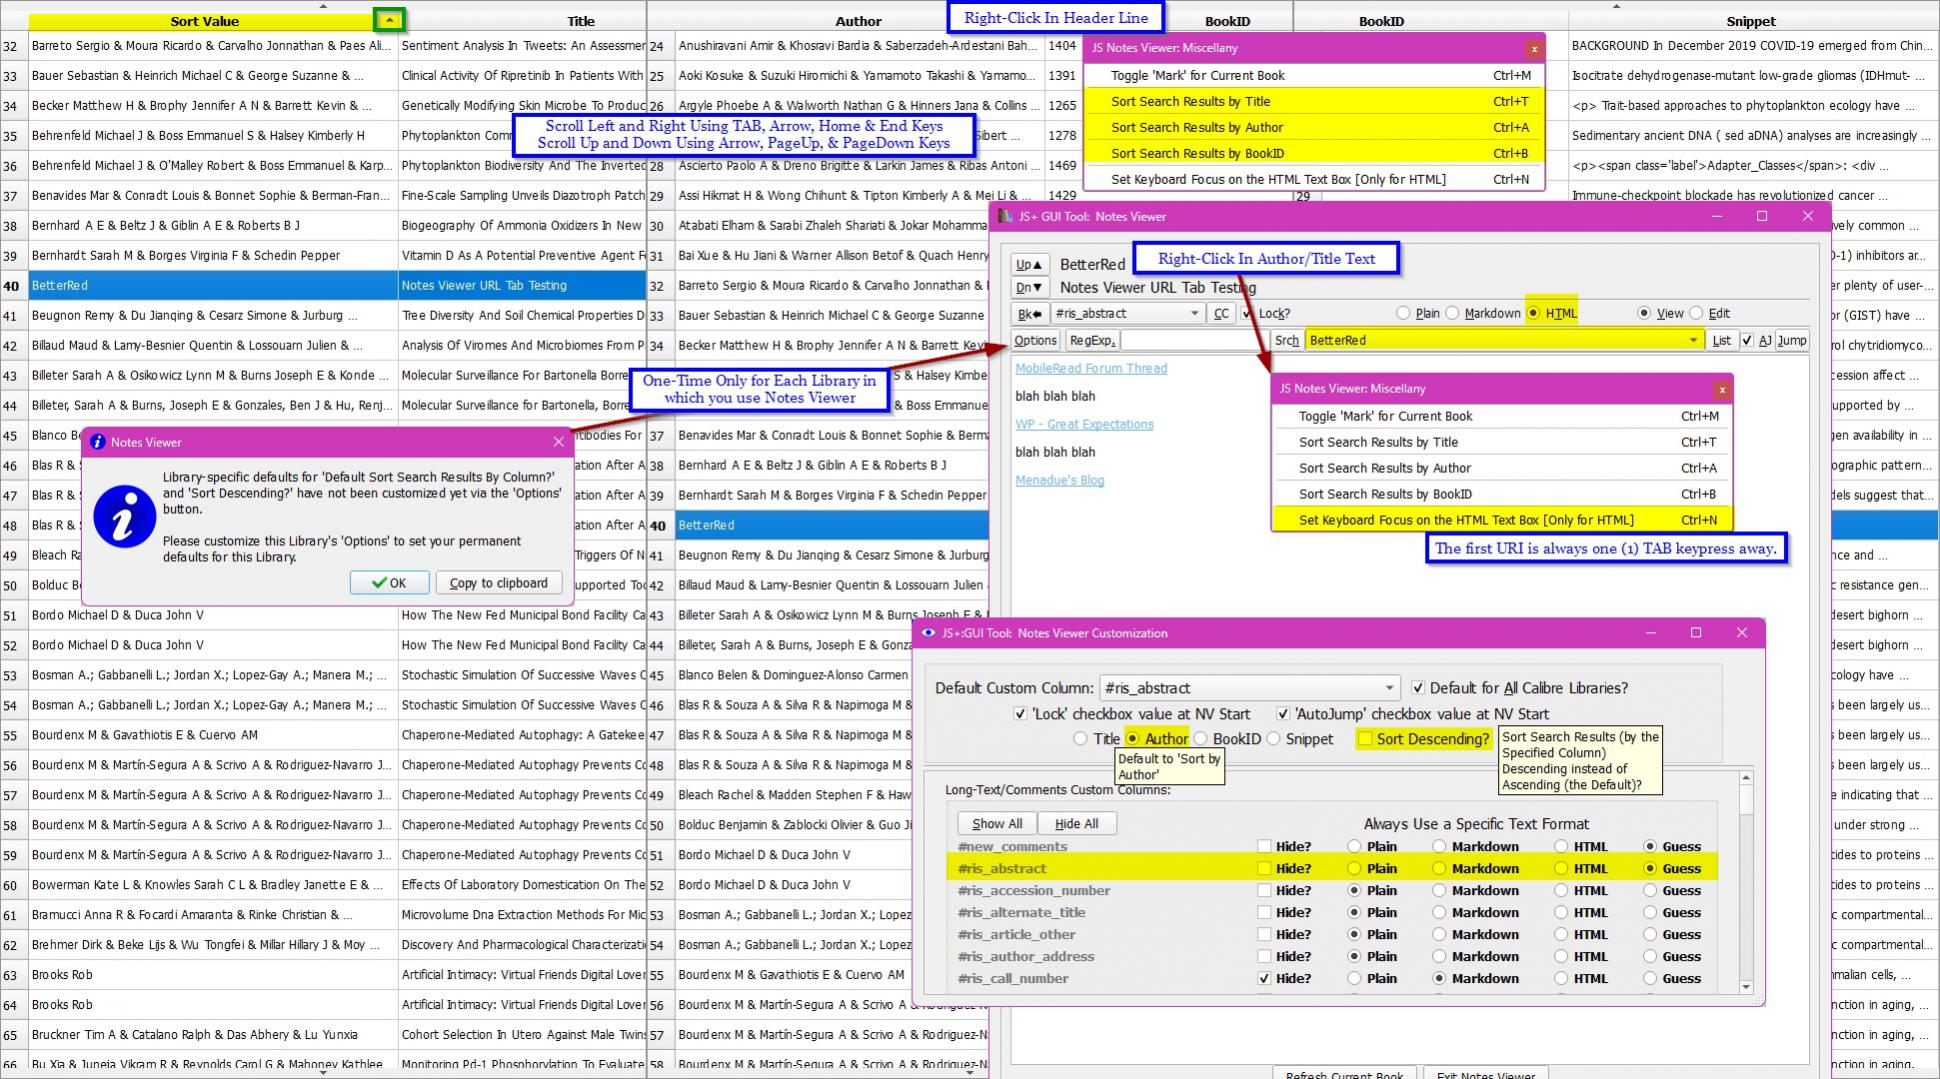Choose highlighted Set Keyboard Focus on HTML Text Box
Viewport: 1940px width, 1079px height.
click(x=1502, y=520)
